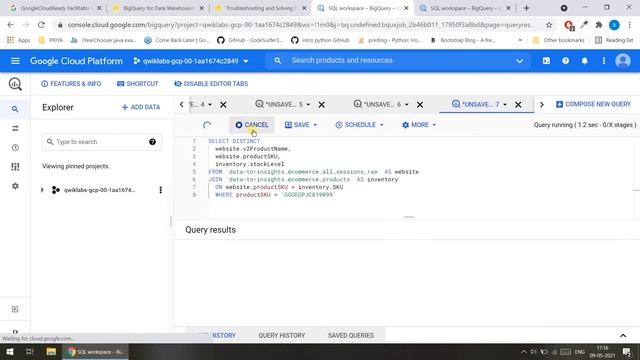Close the UNSAVE 5 query tab
This screenshot has width=640, height=360.
point(322,104)
